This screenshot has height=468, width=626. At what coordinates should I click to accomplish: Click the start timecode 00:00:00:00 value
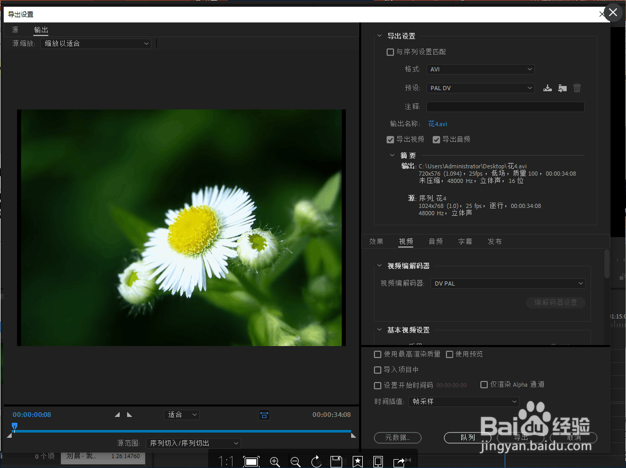click(x=451, y=385)
